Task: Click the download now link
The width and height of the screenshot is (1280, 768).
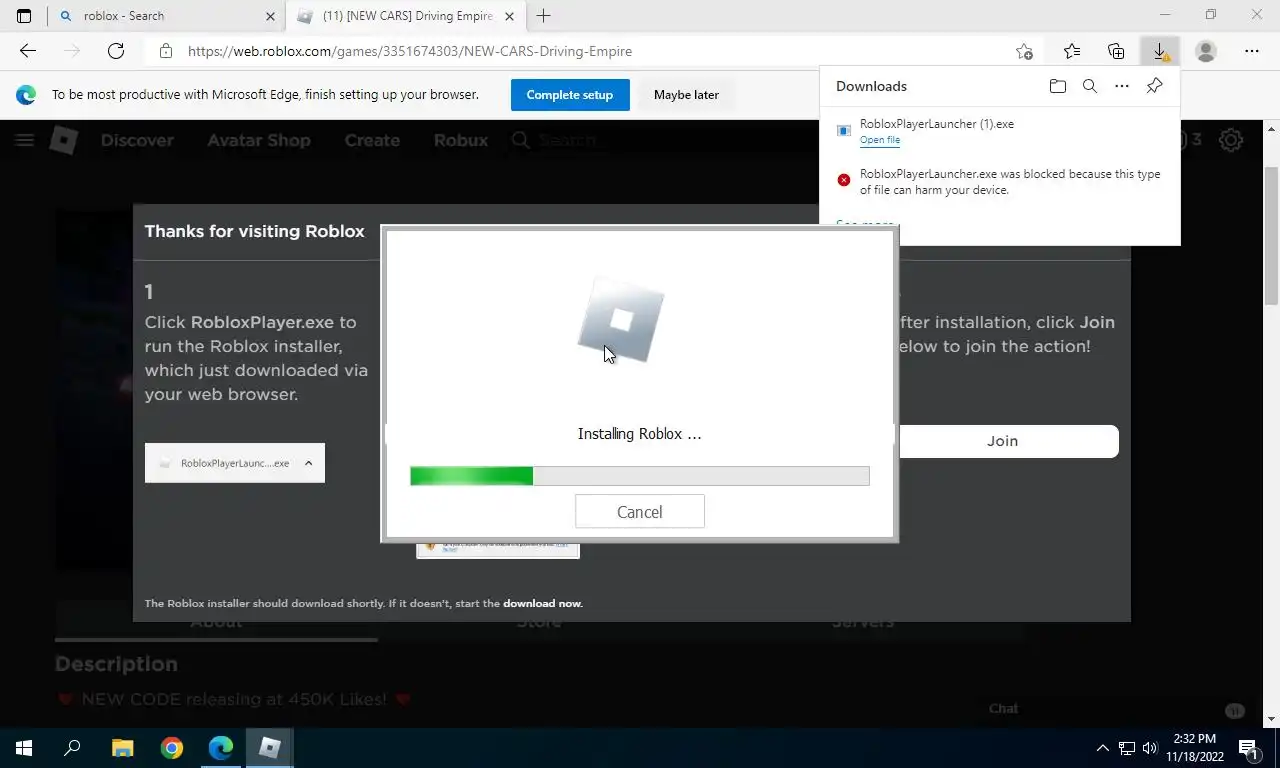Action: click(542, 603)
